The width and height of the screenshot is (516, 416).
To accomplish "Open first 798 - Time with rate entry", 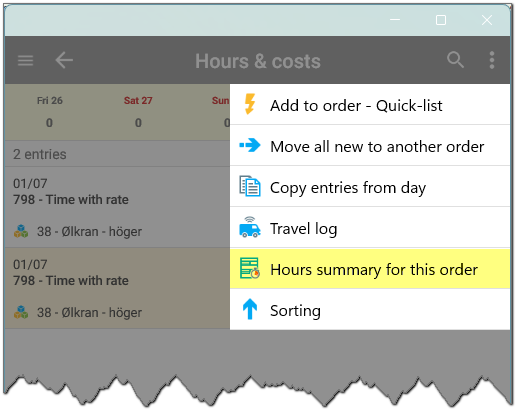I will pyautogui.click(x=117, y=207).
